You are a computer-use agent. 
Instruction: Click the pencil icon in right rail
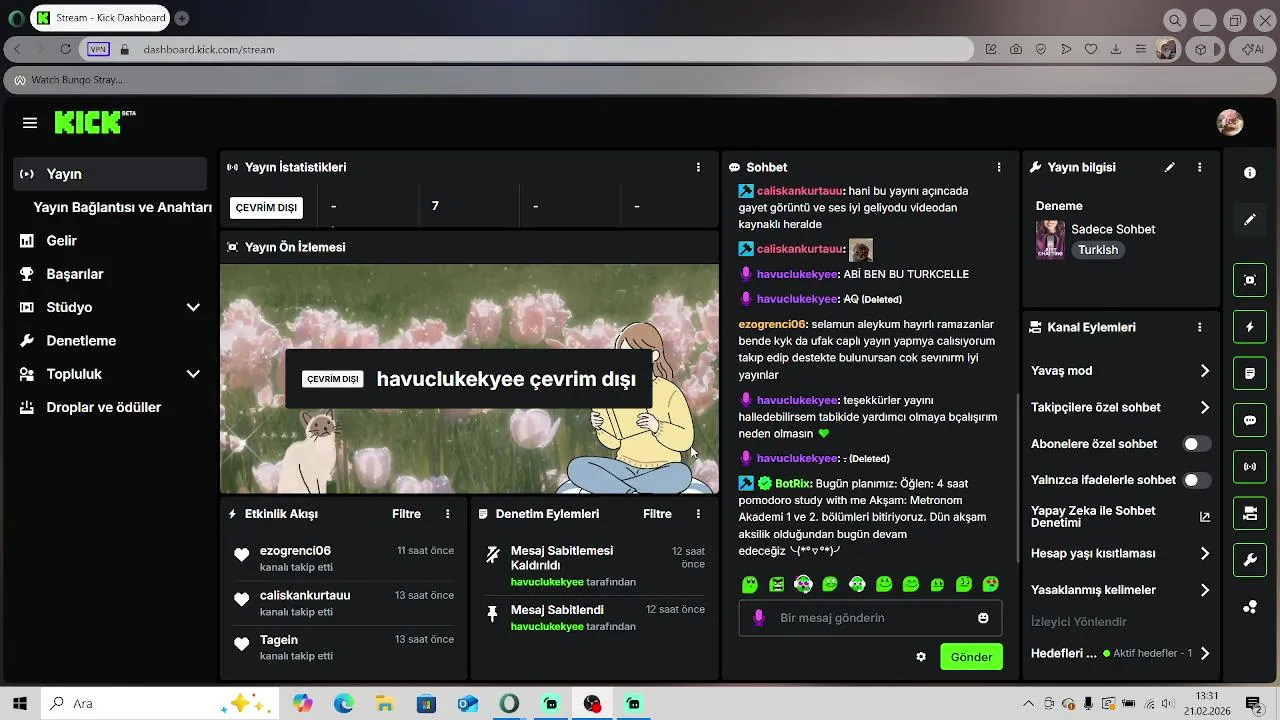[1250, 219]
